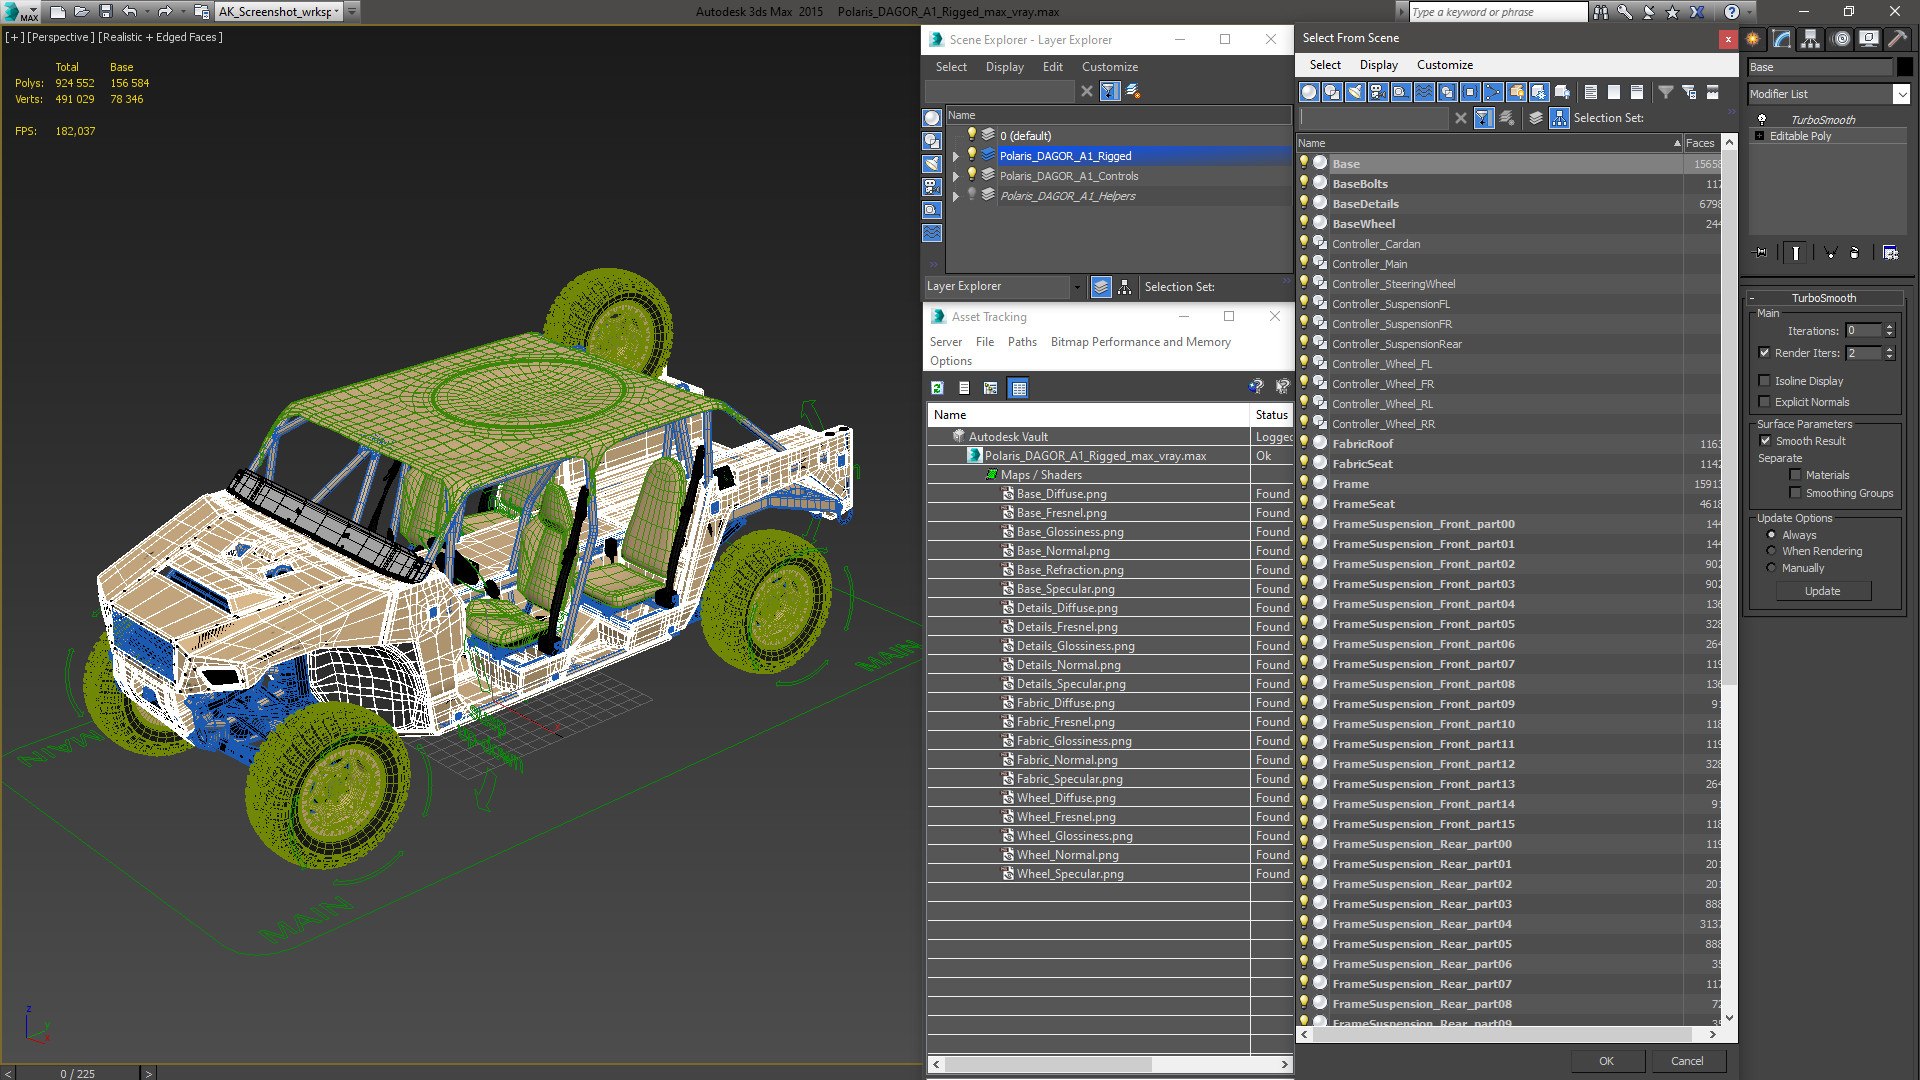1920x1080 pixels.
Task: Click the Faces column header
Action: [x=1701, y=143]
